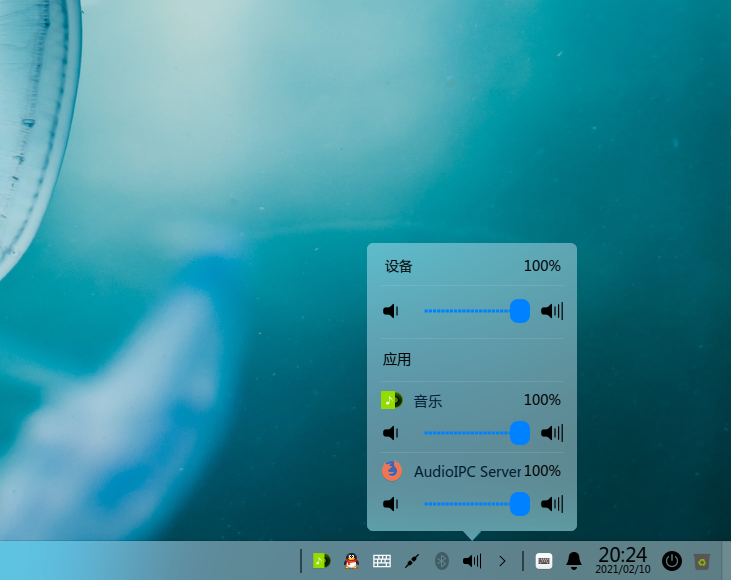
Task: Open the onscreen keyboard icon in the dock
Action: click(544, 561)
